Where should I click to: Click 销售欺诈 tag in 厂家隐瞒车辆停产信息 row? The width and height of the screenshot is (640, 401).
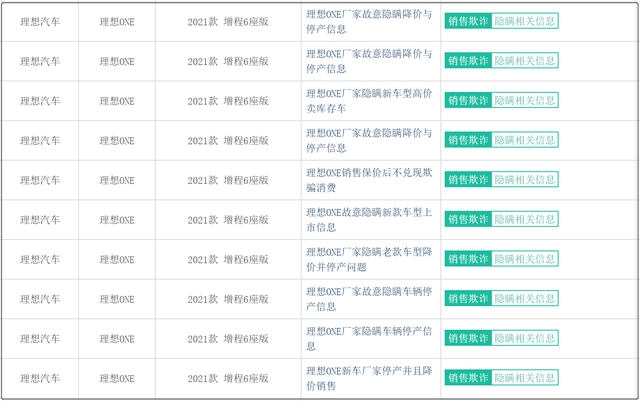click(x=468, y=338)
